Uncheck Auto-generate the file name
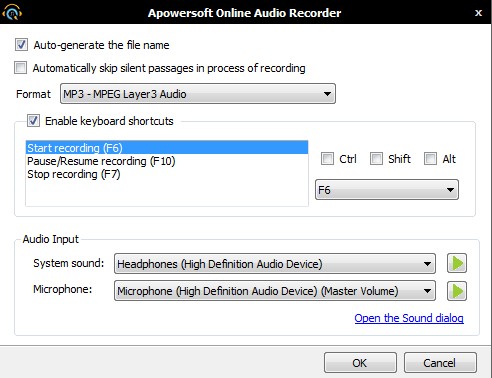The height and width of the screenshot is (378, 492). coord(21,45)
